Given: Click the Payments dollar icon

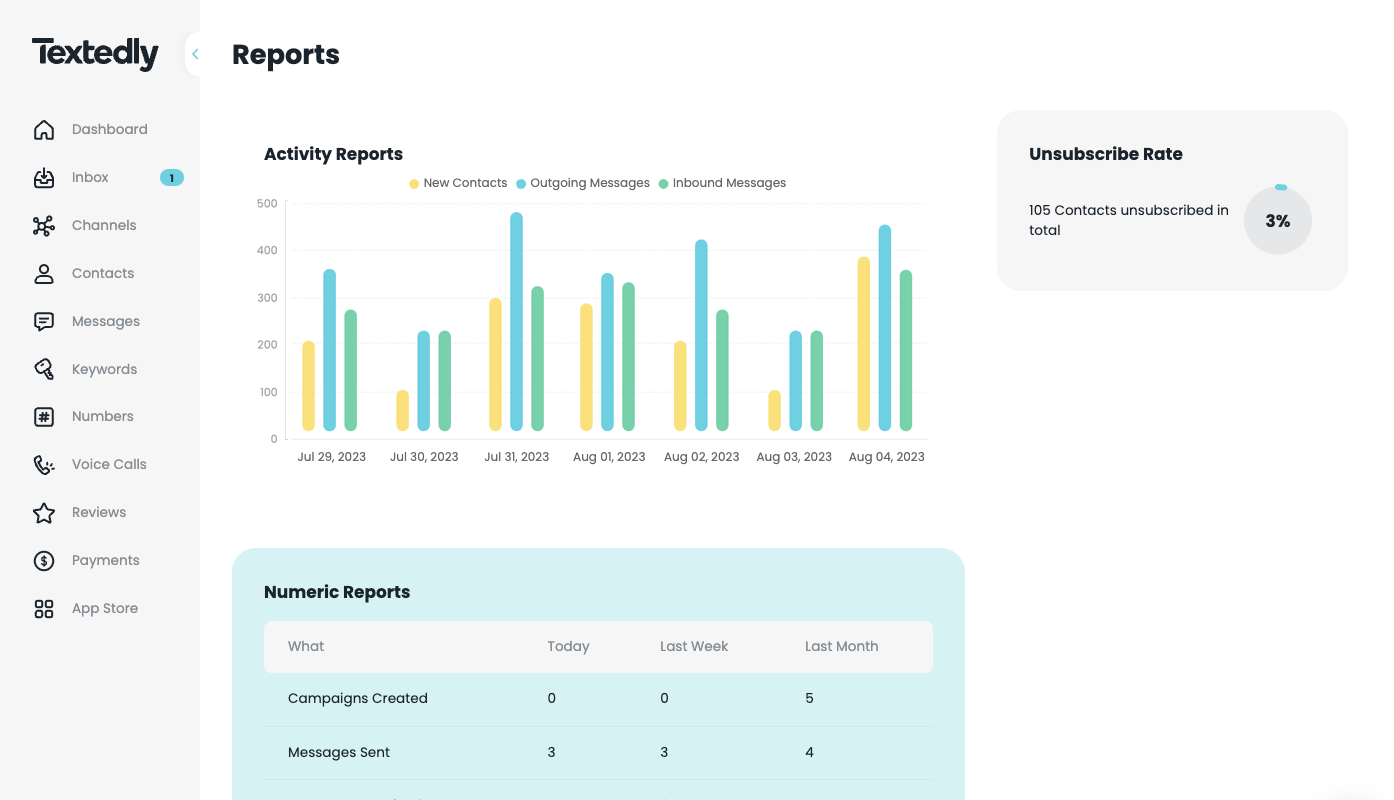Looking at the screenshot, I should [x=44, y=561].
